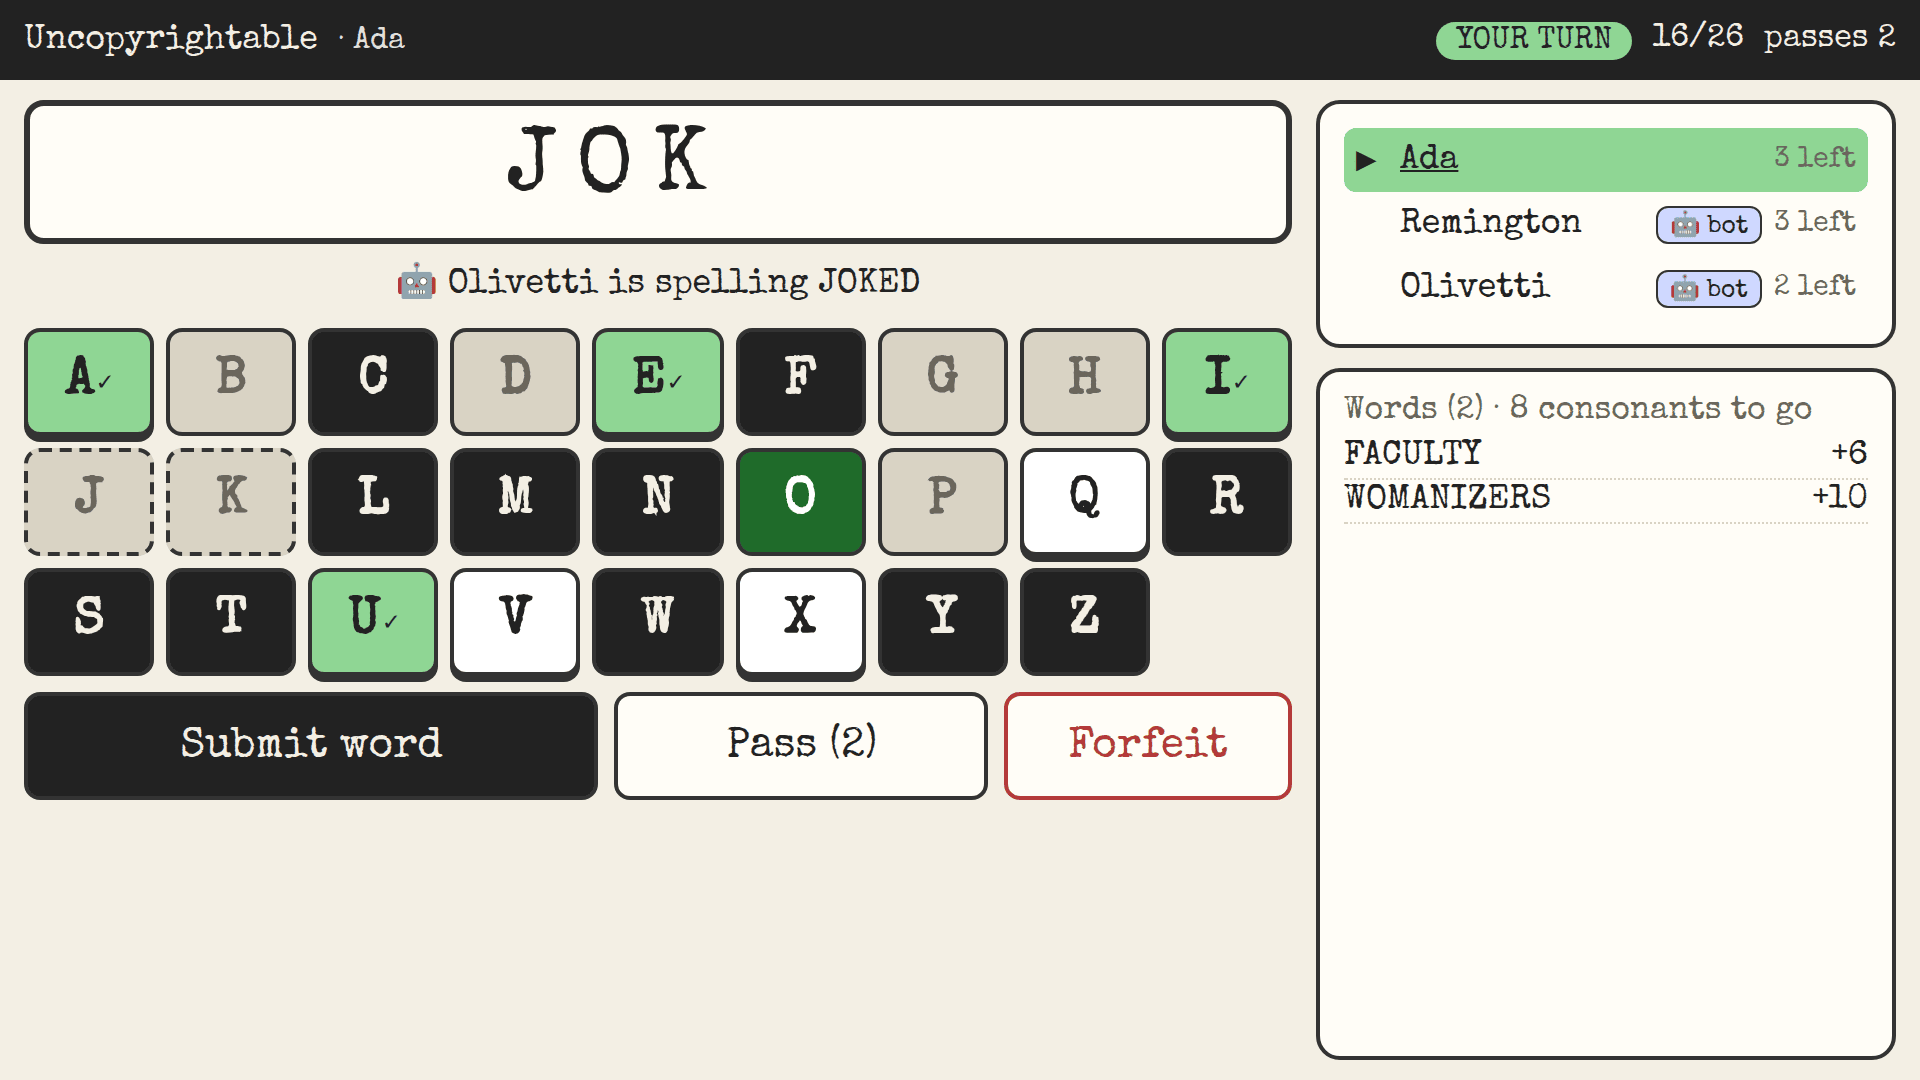The height and width of the screenshot is (1080, 1920).
Task: Choose the white letter X tile
Action: pyautogui.click(x=801, y=622)
